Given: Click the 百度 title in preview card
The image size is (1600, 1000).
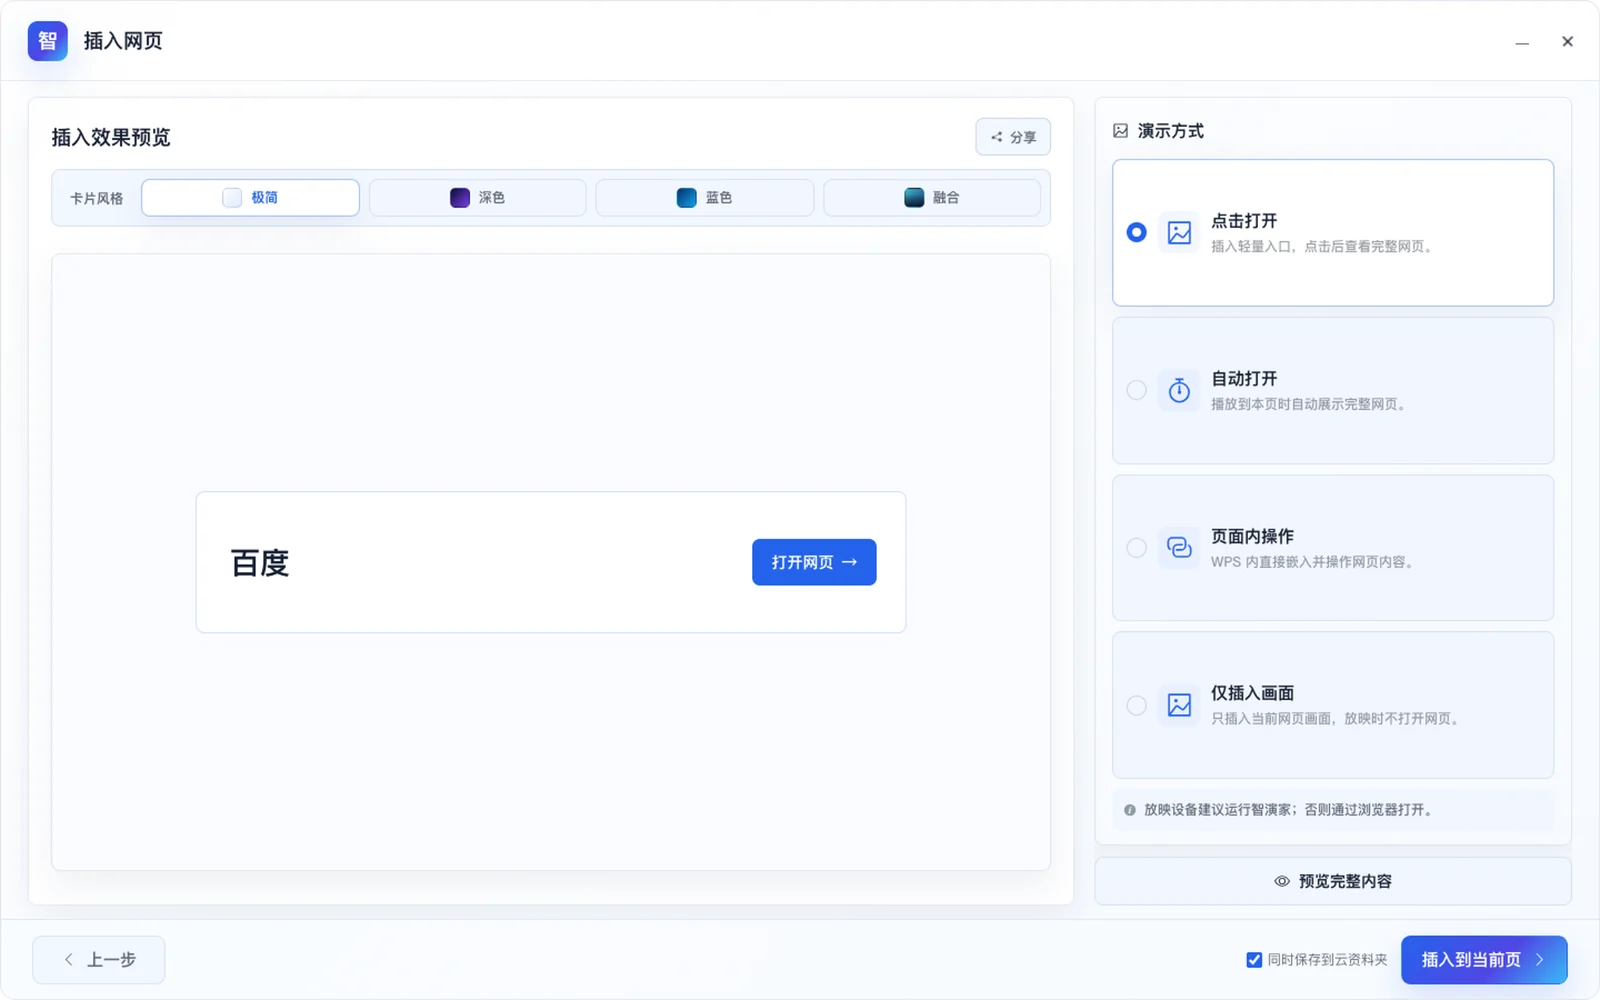Looking at the screenshot, I should (x=260, y=563).
